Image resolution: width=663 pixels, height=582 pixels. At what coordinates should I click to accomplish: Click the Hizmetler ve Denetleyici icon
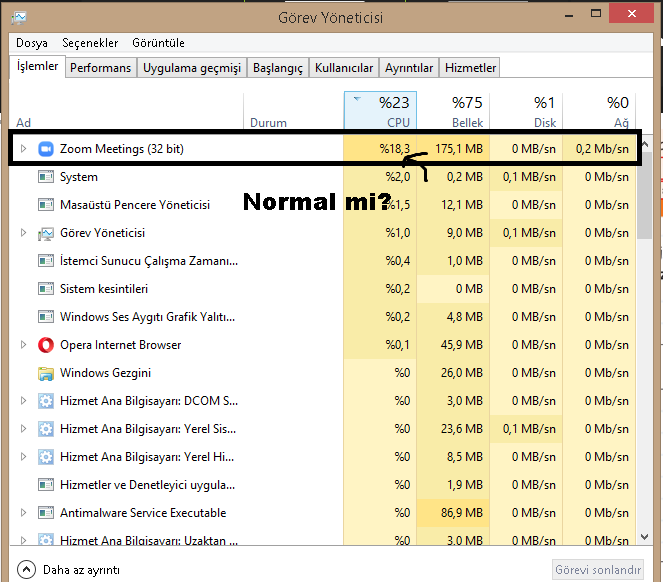pyautogui.click(x=46, y=485)
